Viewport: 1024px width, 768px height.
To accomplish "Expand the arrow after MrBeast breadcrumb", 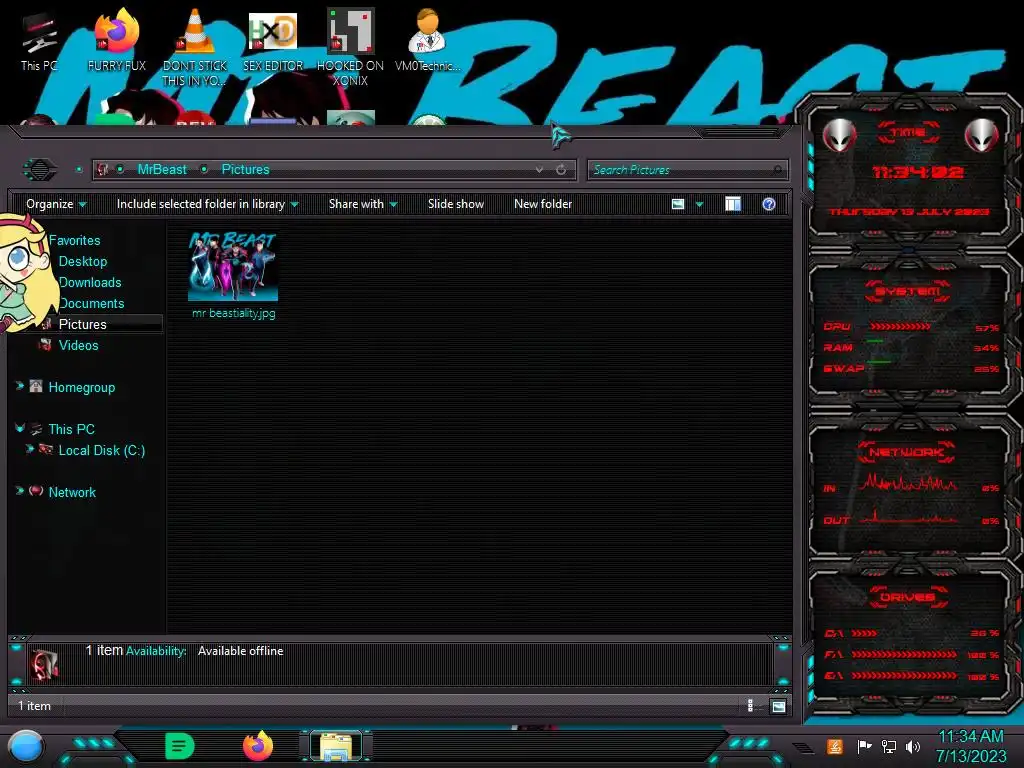I will click(x=204, y=170).
